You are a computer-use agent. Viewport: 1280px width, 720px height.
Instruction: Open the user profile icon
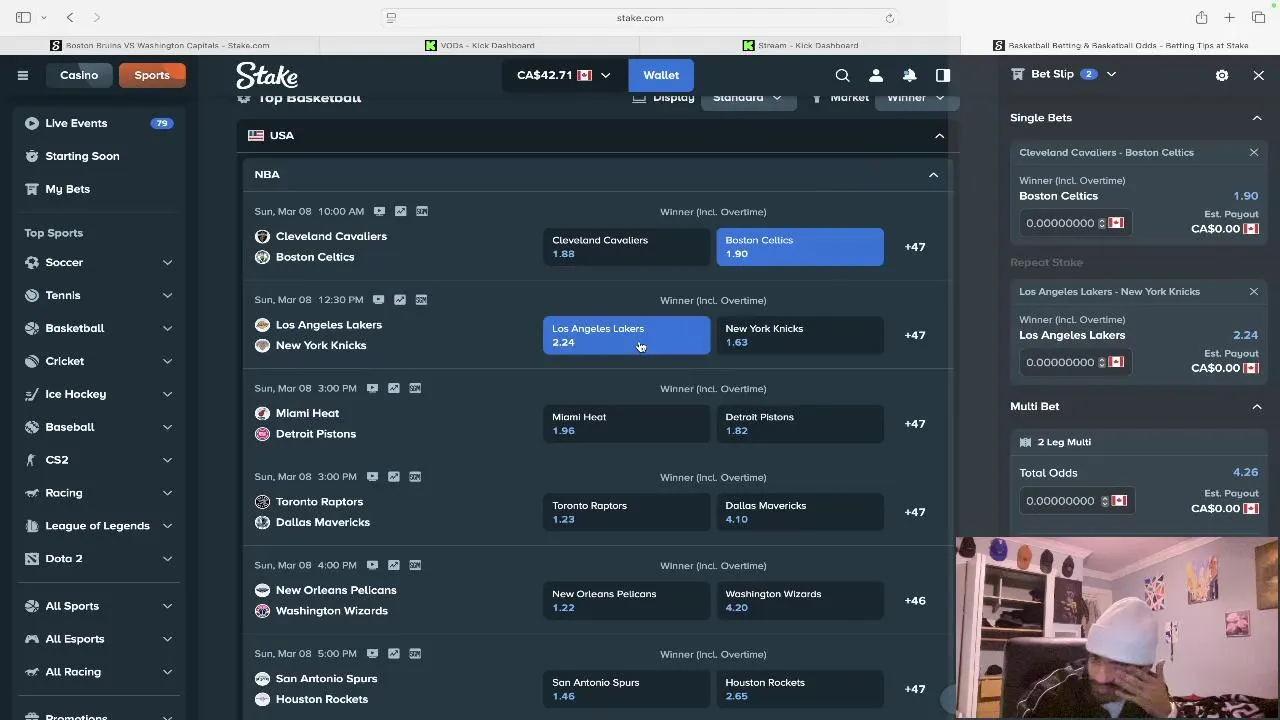click(876, 75)
